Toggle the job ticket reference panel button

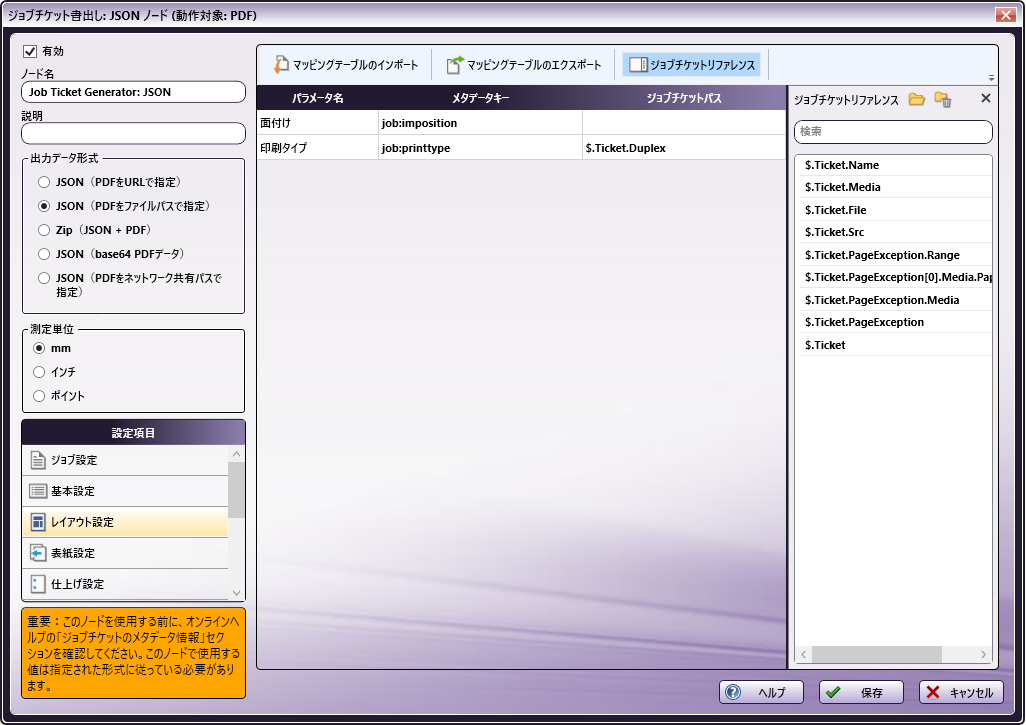(x=692, y=65)
